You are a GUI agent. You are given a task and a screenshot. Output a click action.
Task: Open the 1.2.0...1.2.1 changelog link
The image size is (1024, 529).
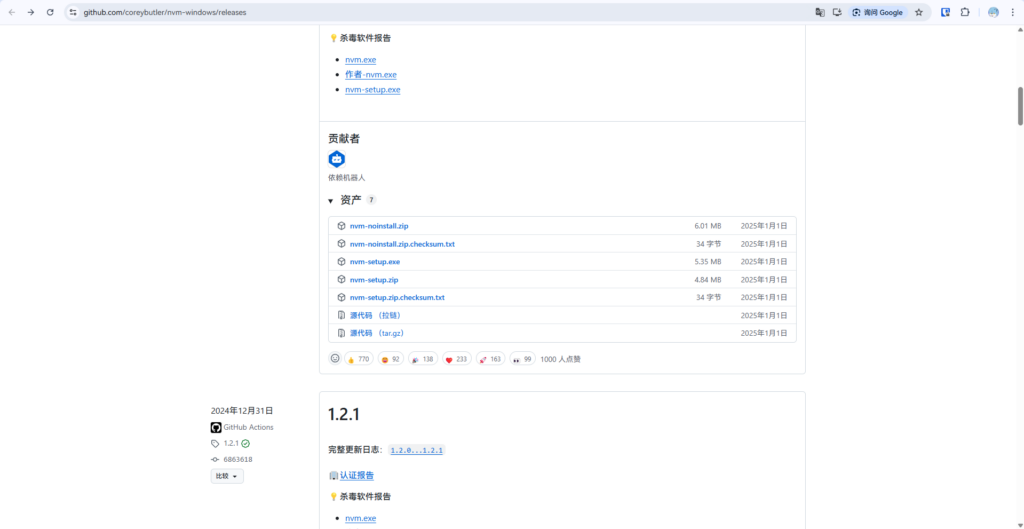click(x=416, y=451)
